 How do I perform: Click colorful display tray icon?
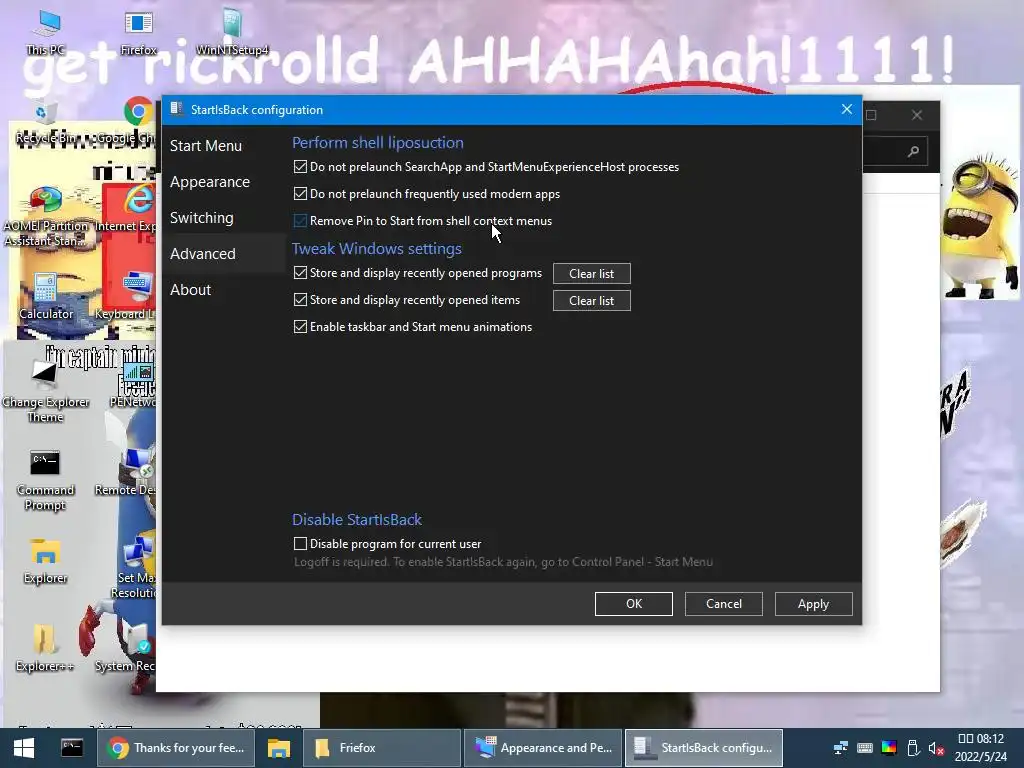point(889,748)
